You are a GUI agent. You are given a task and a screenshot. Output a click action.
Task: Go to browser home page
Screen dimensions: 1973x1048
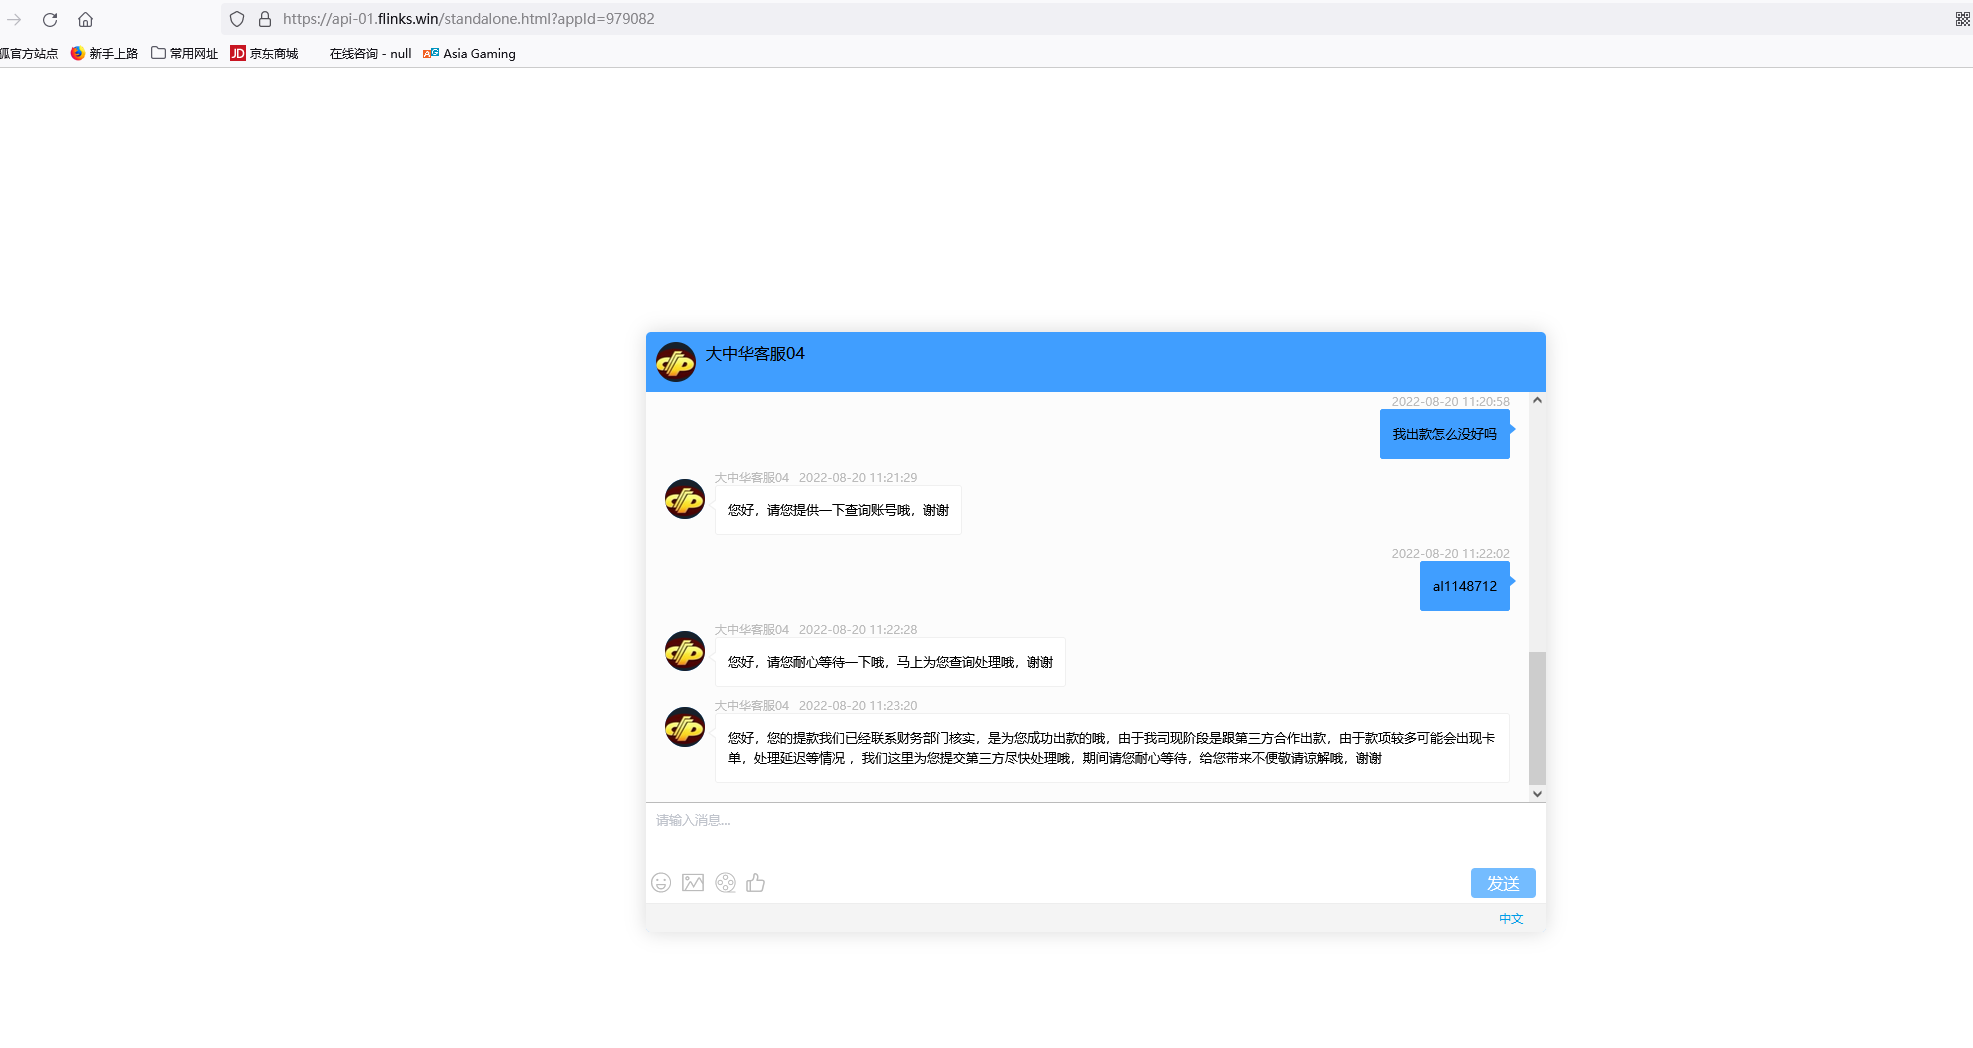[86, 19]
